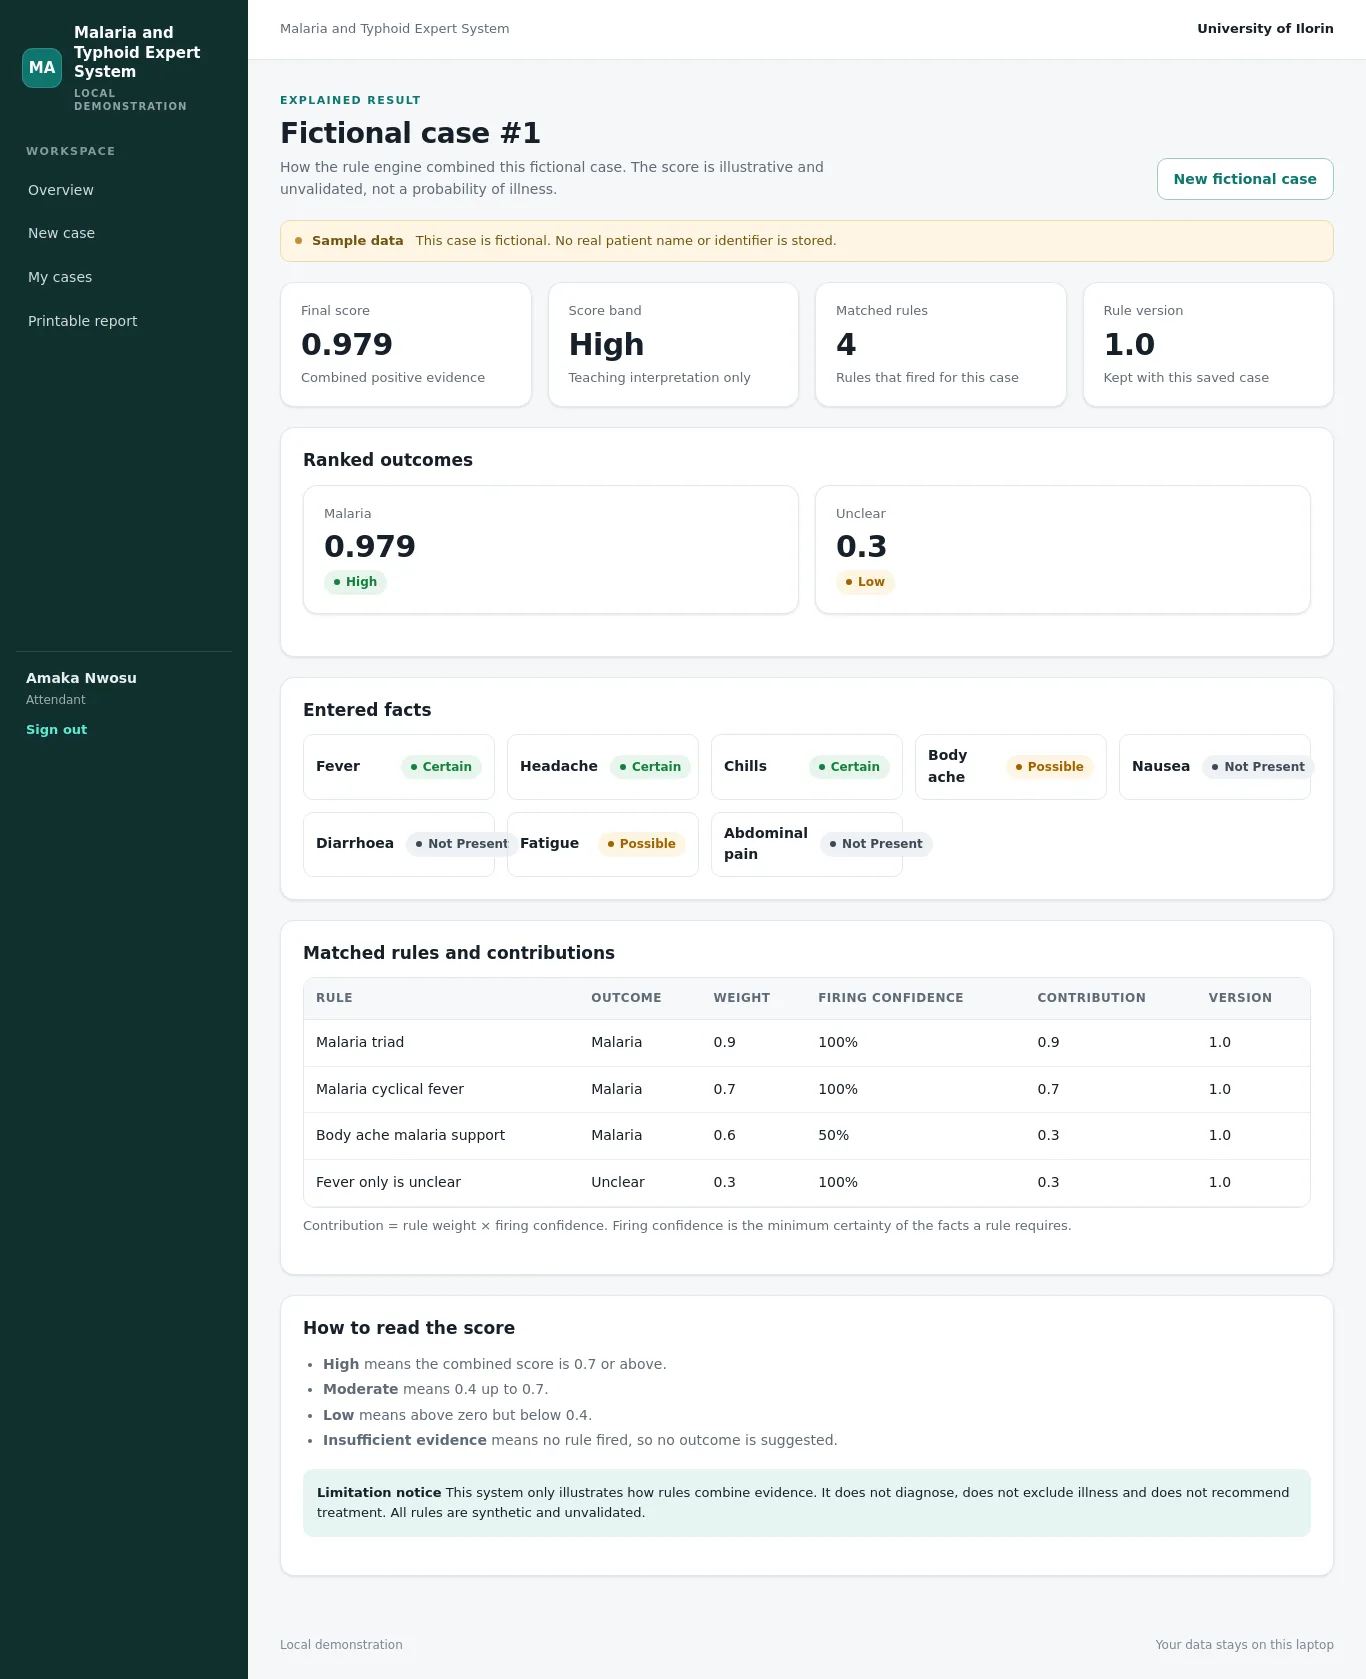The width and height of the screenshot is (1366, 1679).
Task: Click the MA app logo badge
Action: [42, 68]
